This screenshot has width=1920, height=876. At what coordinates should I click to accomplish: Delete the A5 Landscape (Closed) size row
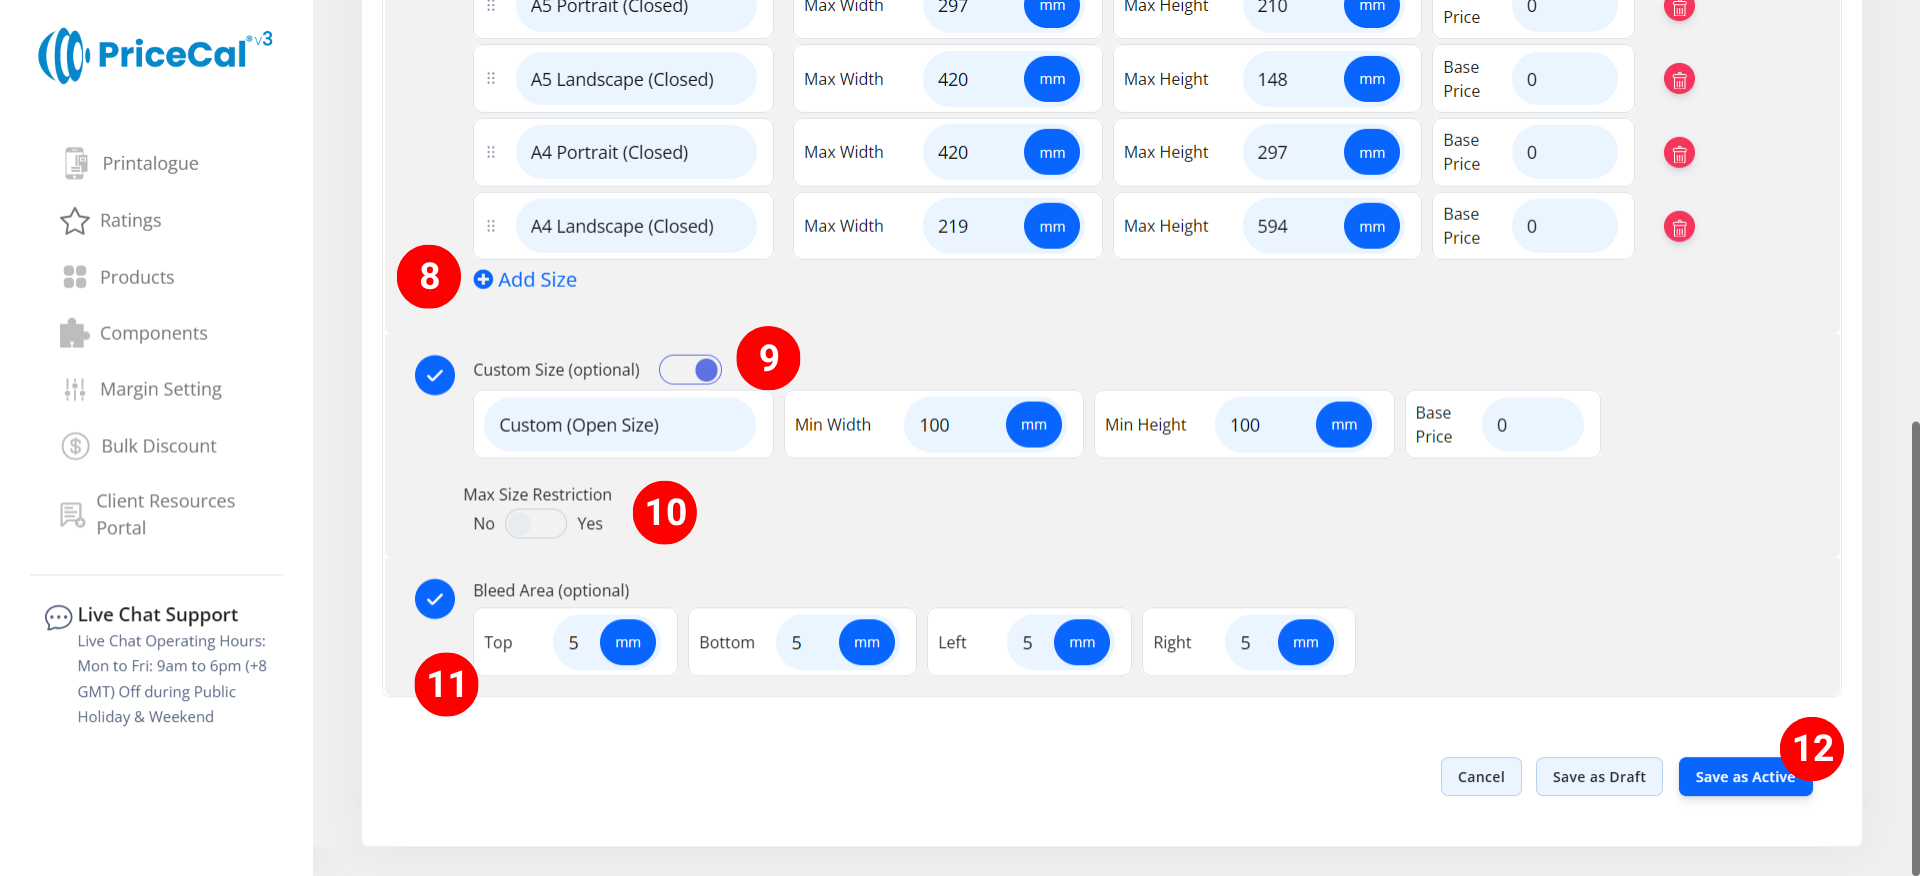pyautogui.click(x=1679, y=80)
